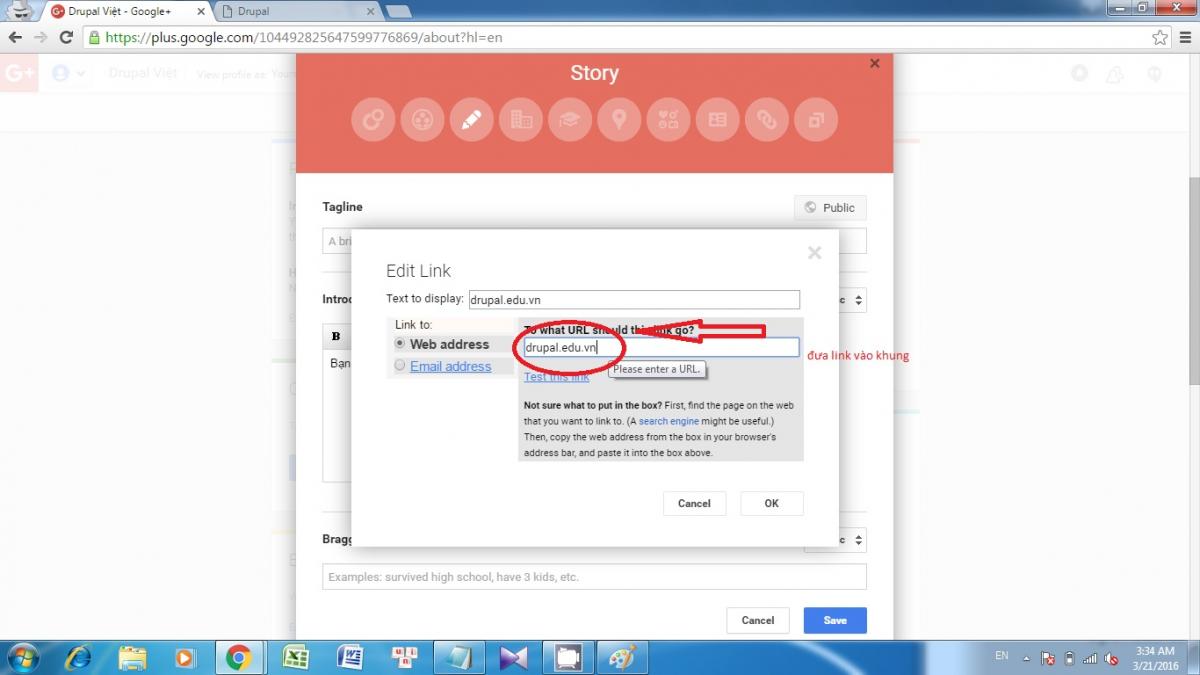1200x675 pixels.
Task: Click the blue Save button
Action: point(835,620)
